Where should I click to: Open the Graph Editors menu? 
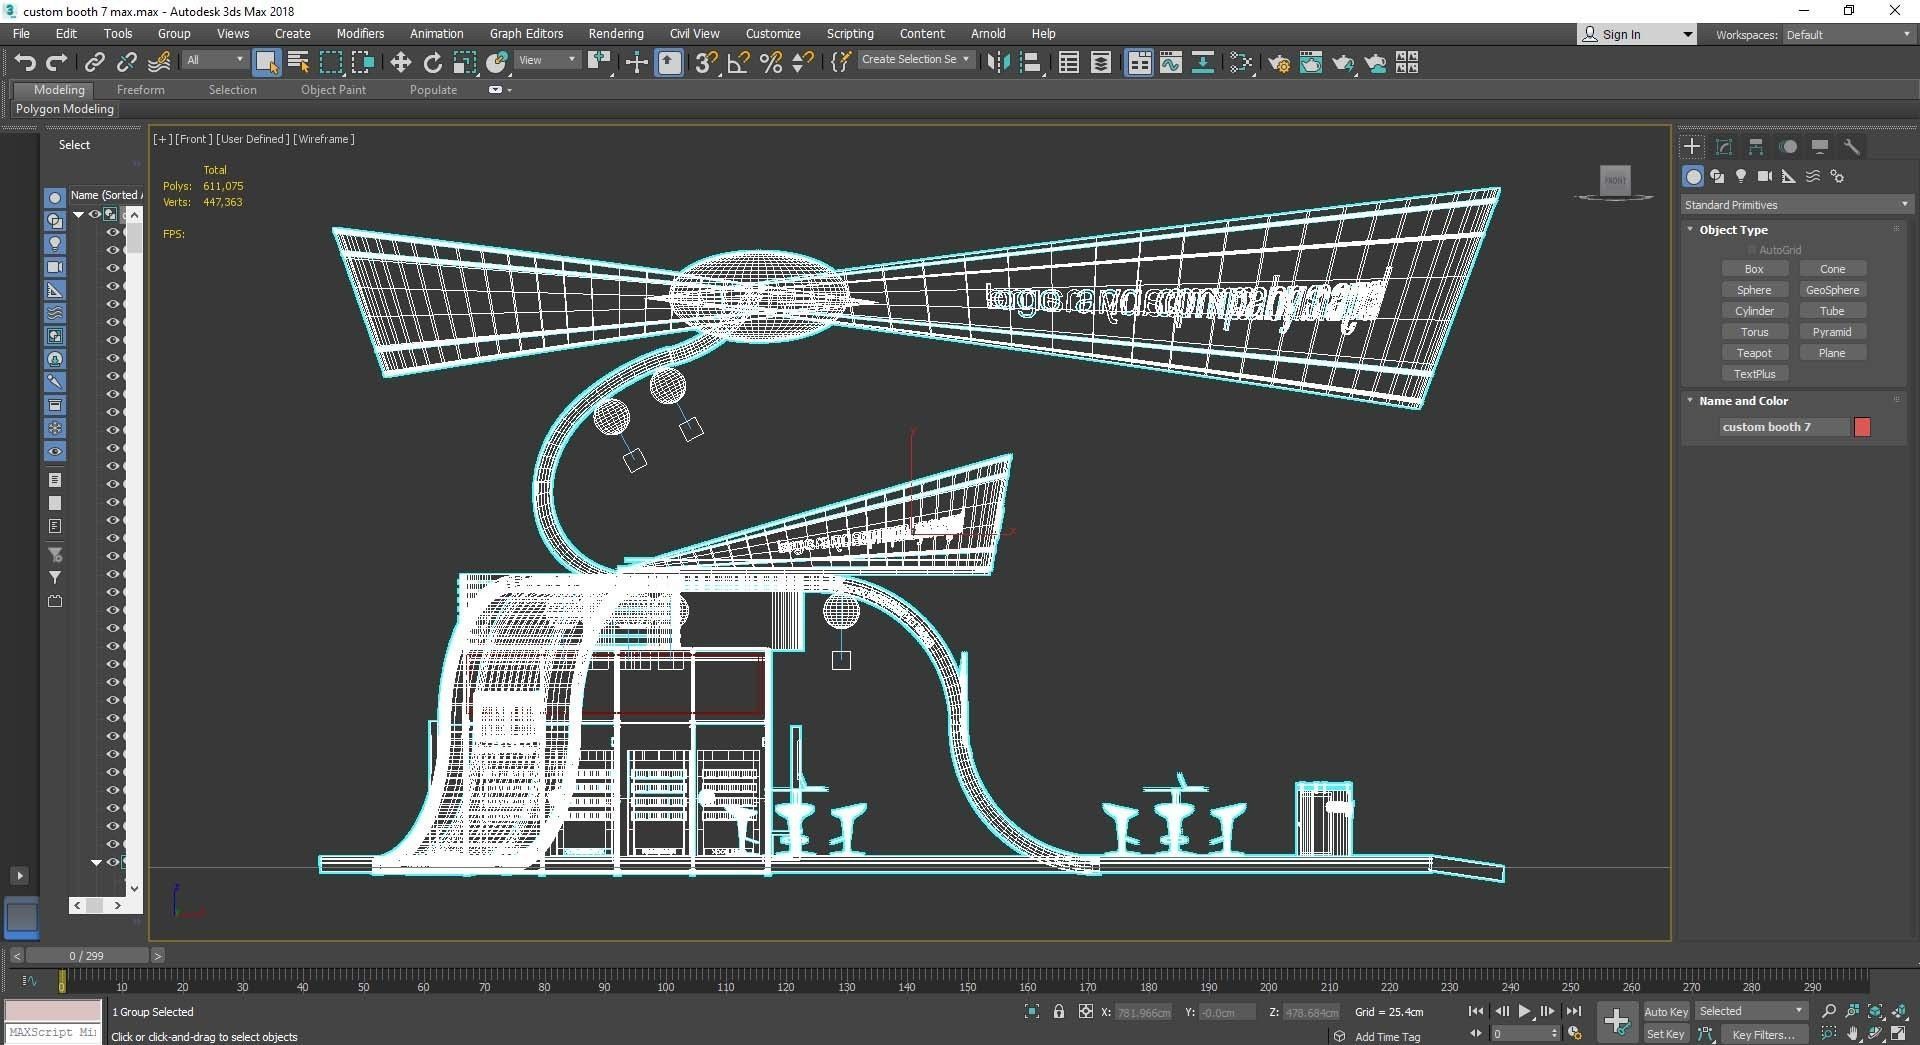click(x=526, y=33)
